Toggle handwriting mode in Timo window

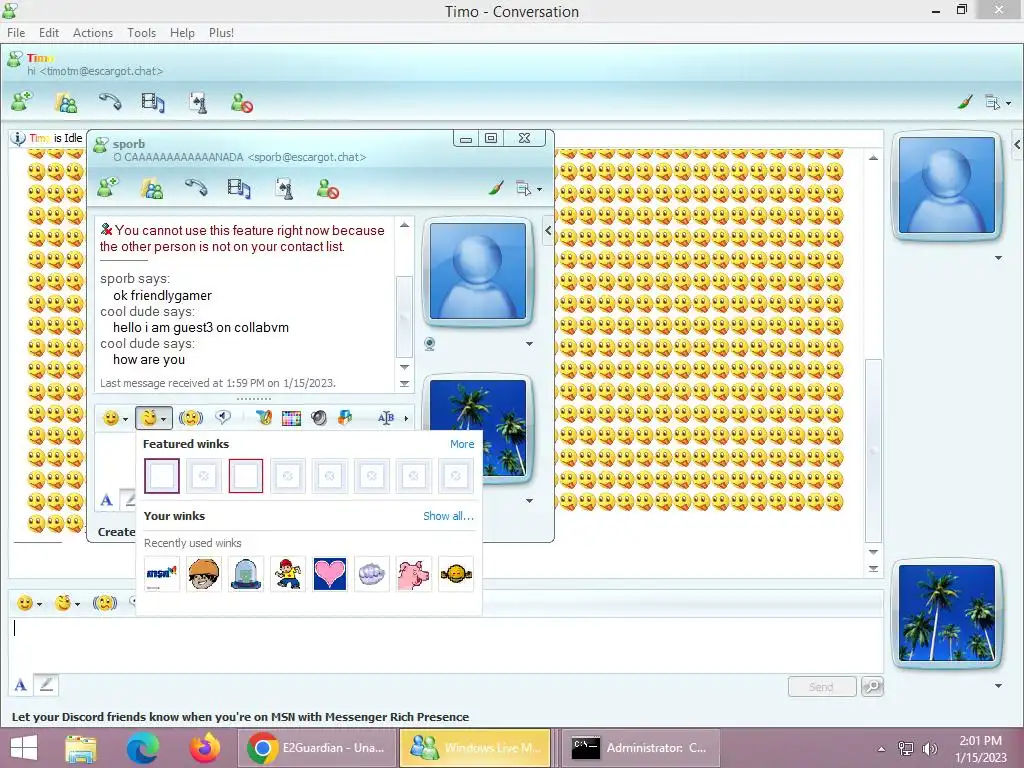pos(46,684)
